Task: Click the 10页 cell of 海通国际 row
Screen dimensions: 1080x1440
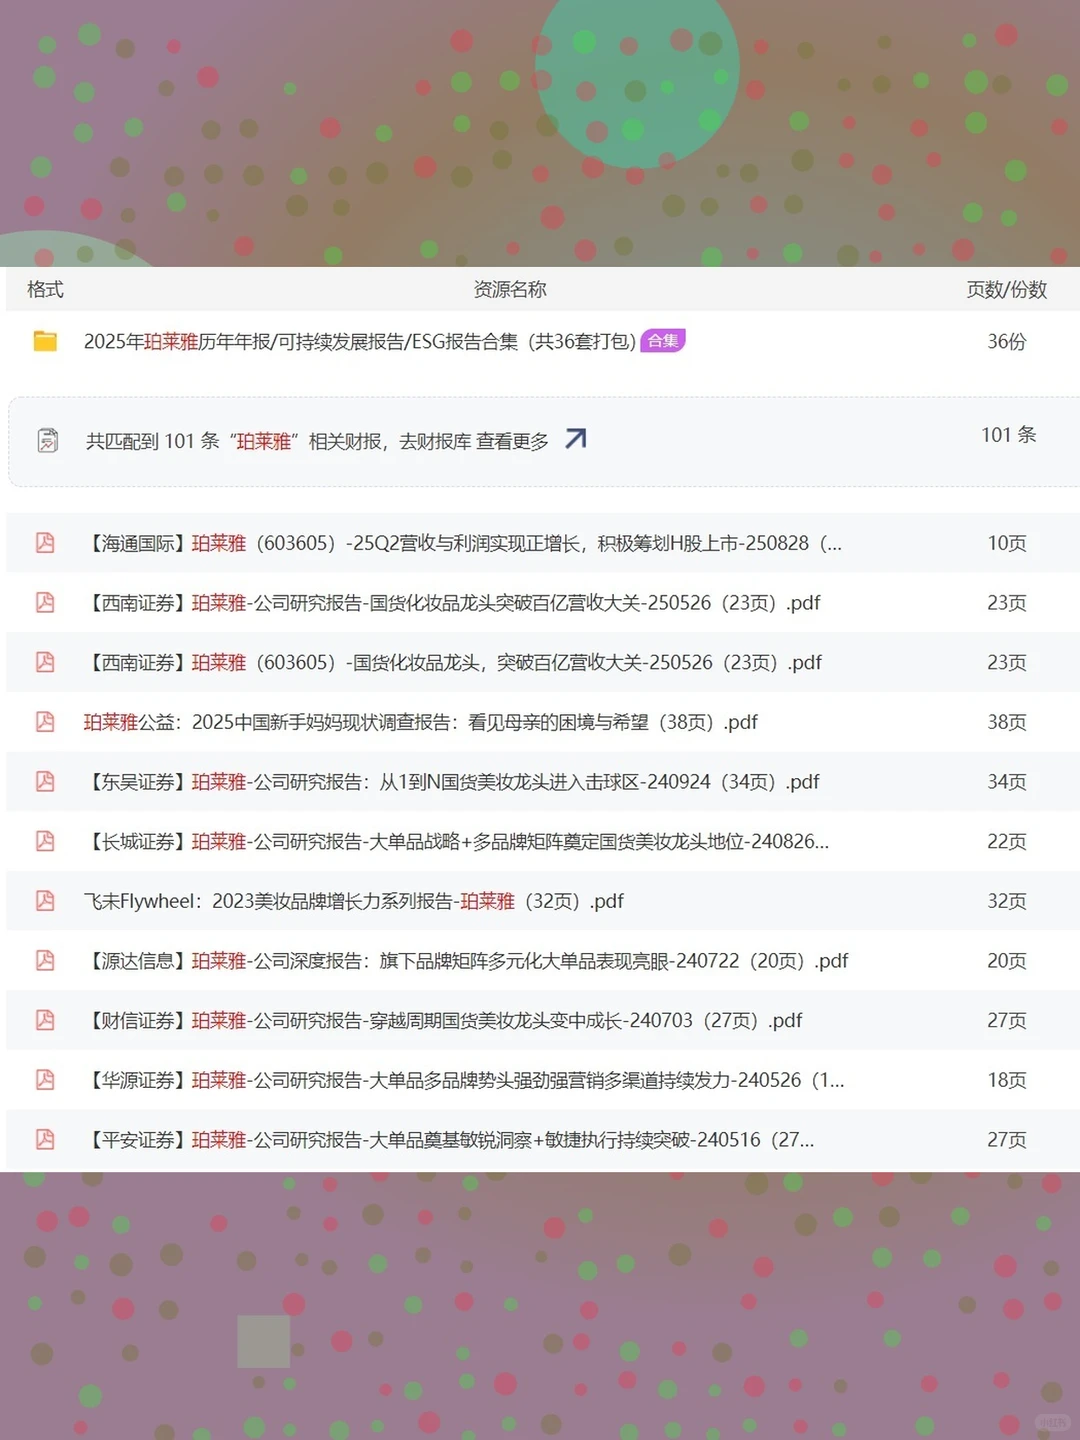Action: click(1007, 543)
